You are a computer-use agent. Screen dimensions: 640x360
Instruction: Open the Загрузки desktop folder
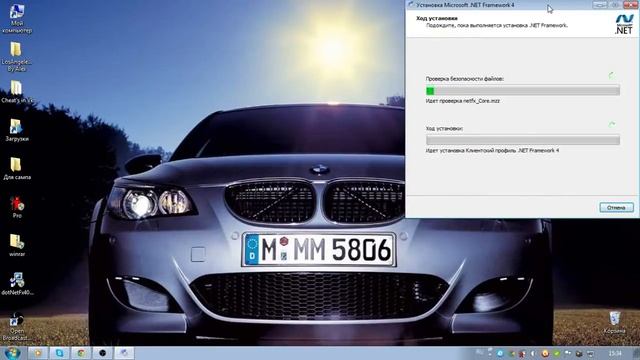pos(16,130)
